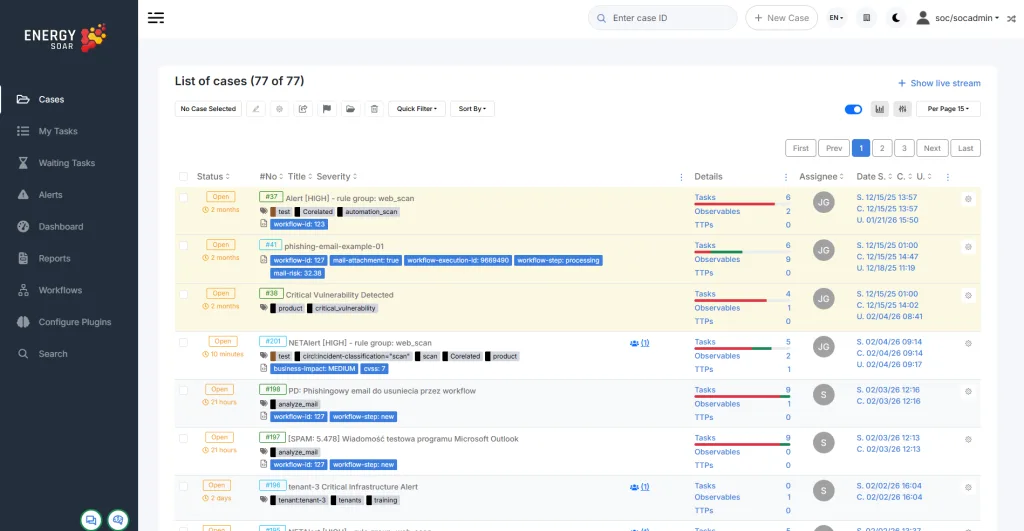Click the flag icon in case toolbar
Image resolution: width=1024 pixels, height=531 pixels.
(326, 109)
